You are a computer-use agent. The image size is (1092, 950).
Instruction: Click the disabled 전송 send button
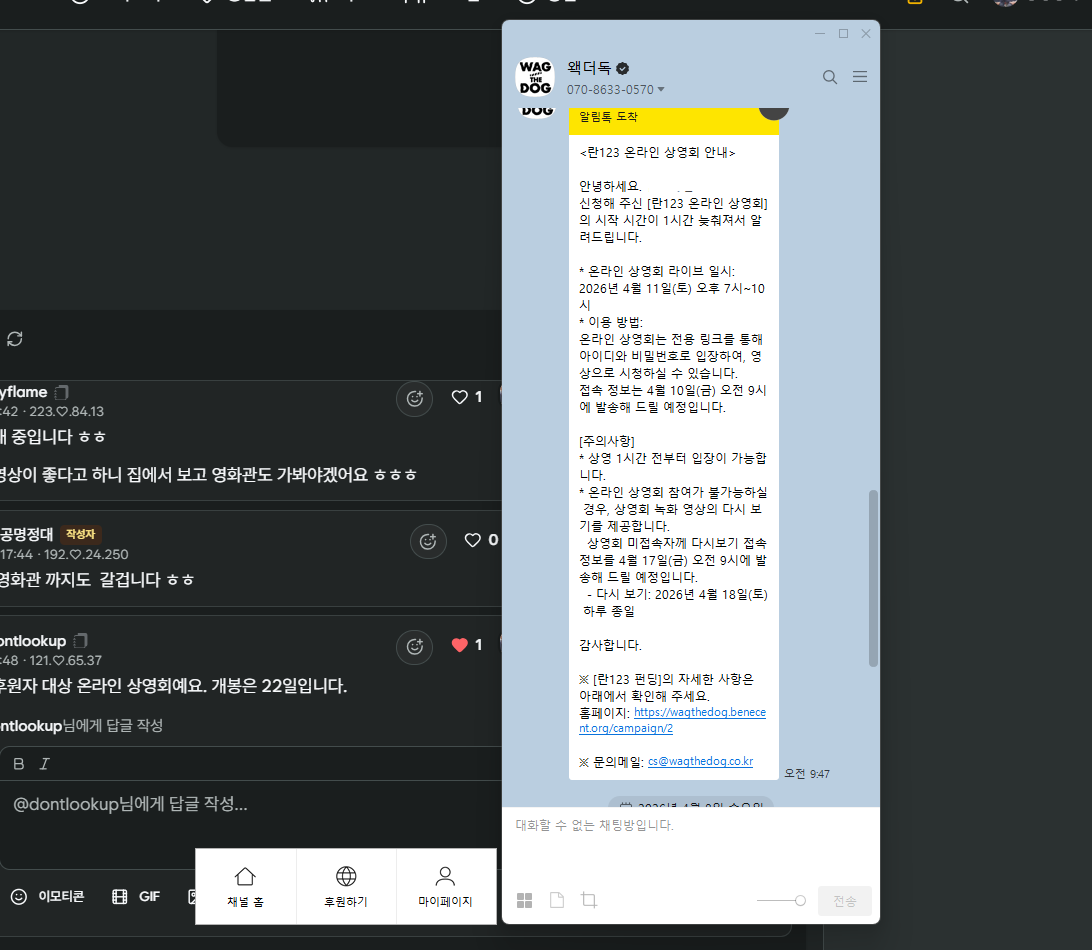click(845, 901)
